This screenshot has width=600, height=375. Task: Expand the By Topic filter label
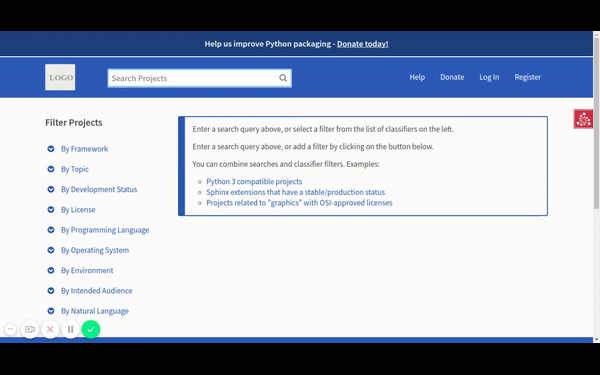tap(75, 169)
